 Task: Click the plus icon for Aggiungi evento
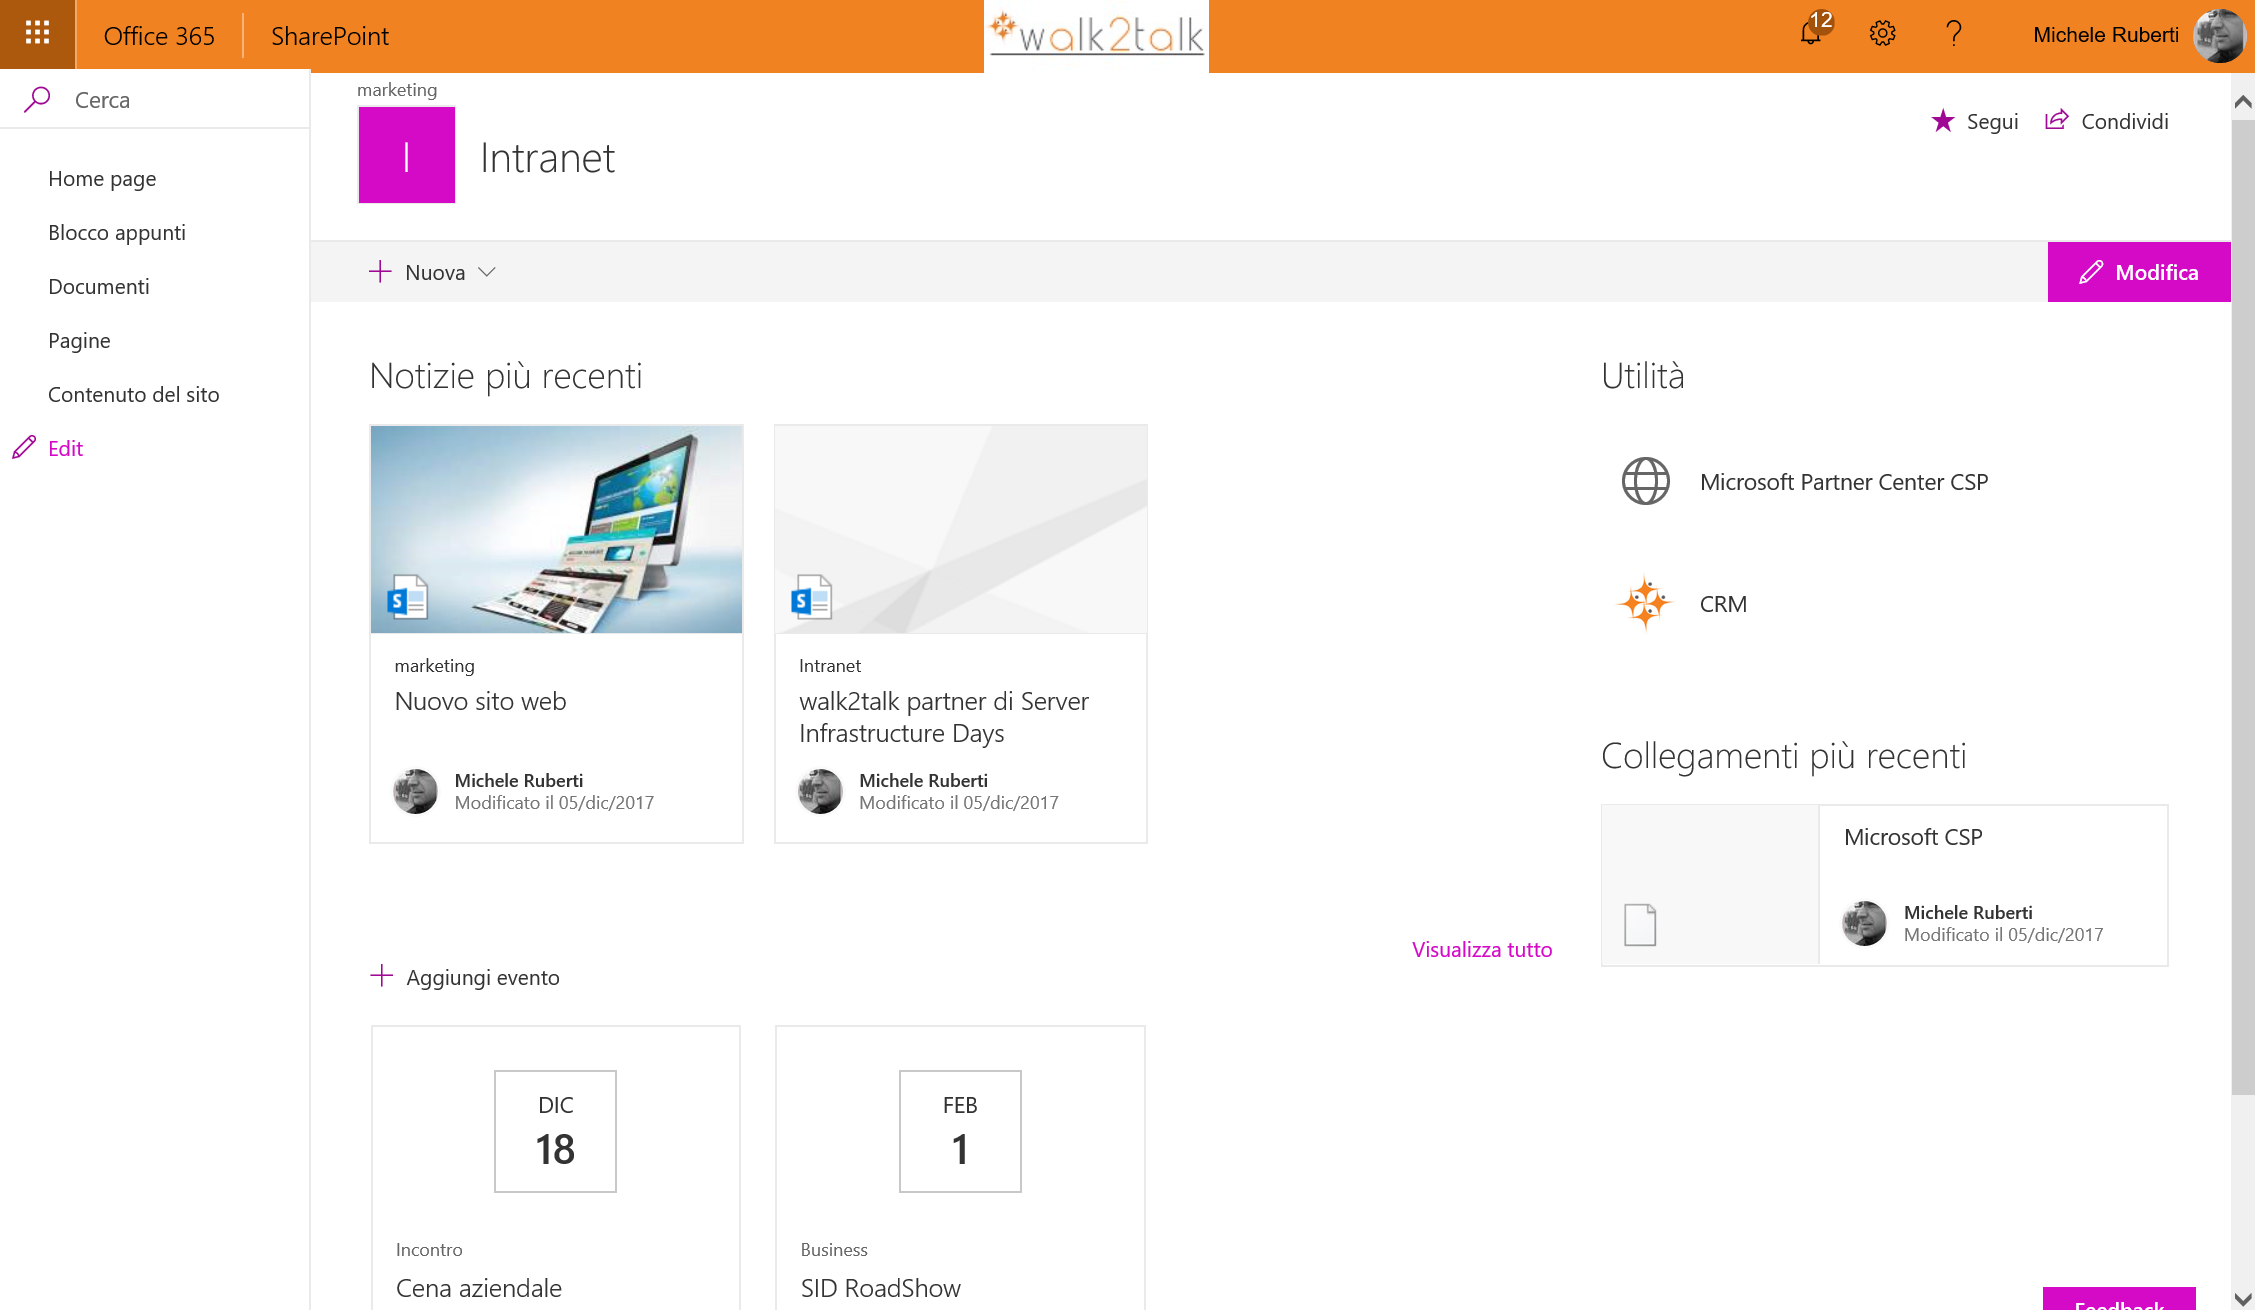tap(381, 975)
